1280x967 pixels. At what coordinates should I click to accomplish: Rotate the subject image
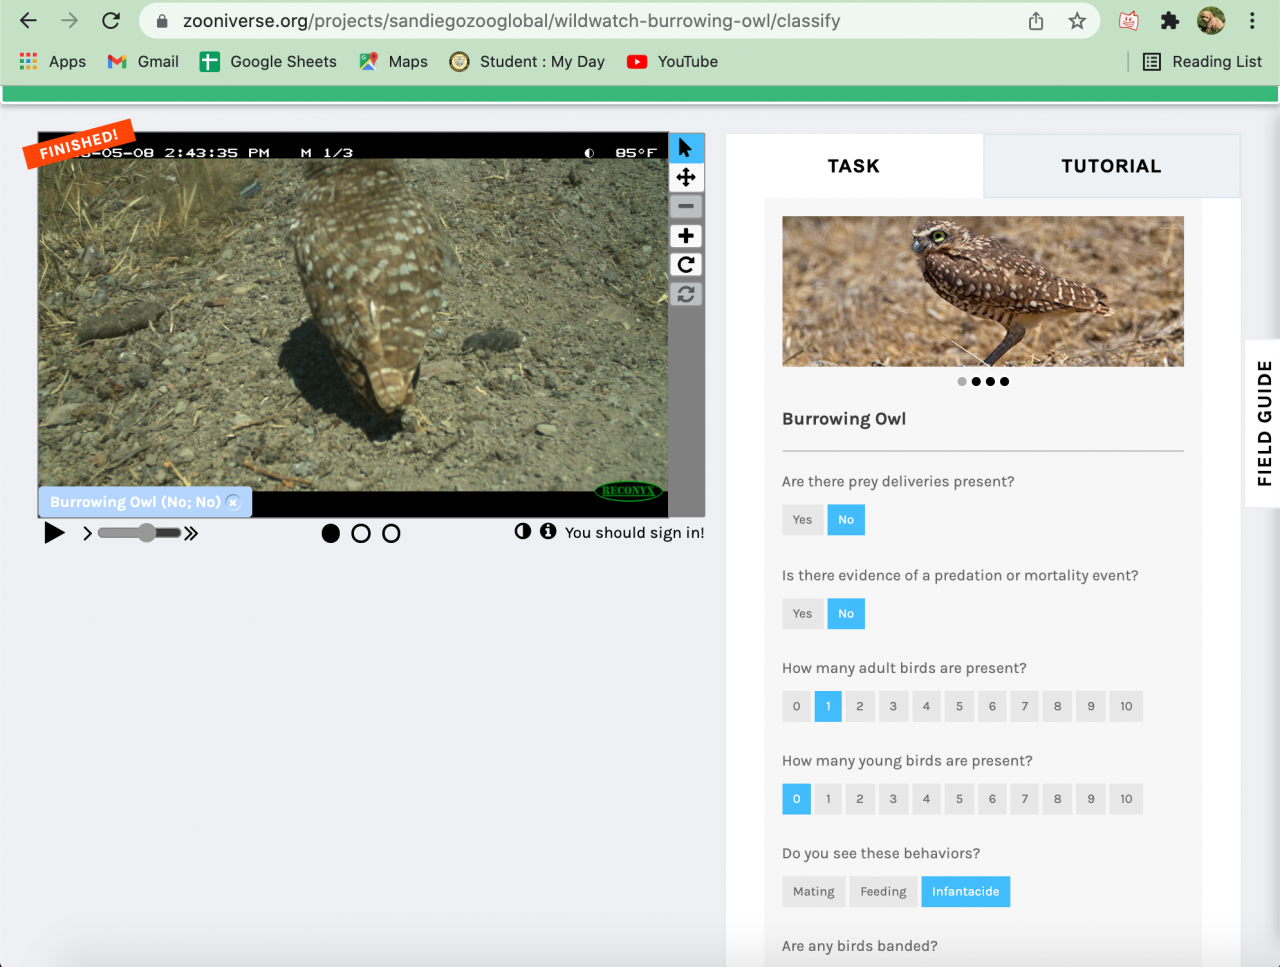pyautogui.click(x=686, y=265)
